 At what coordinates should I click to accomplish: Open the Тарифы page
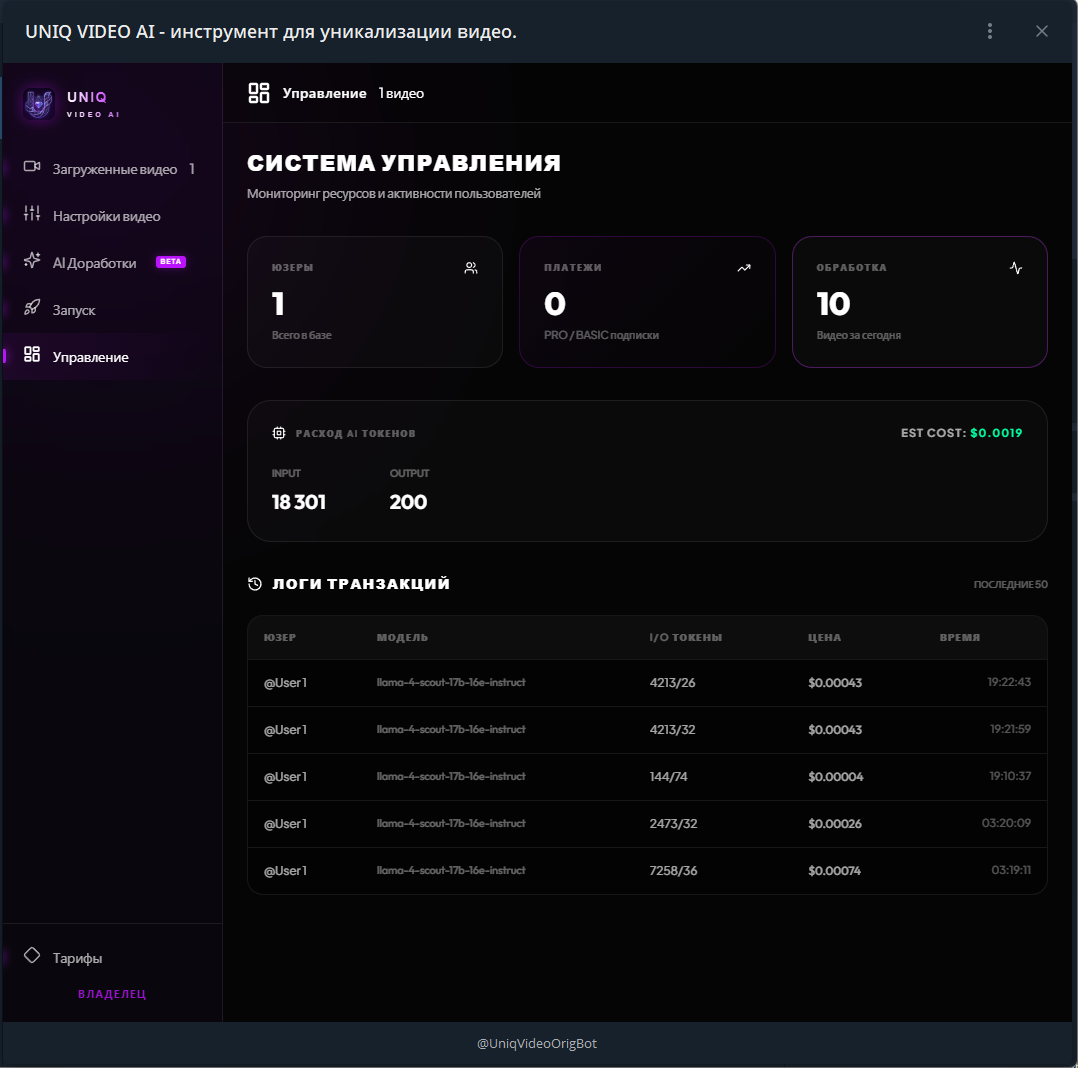coord(77,958)
